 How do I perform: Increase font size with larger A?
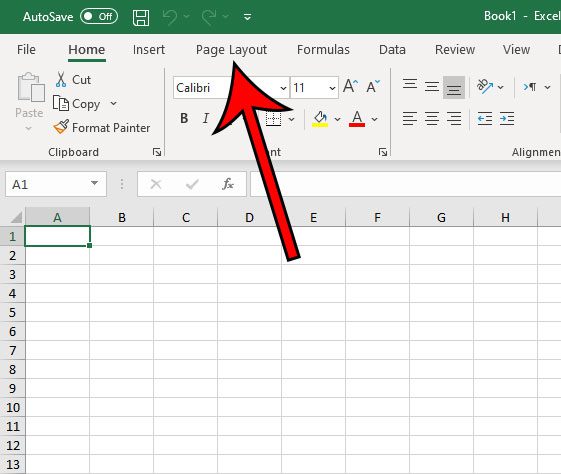pyautogui.click(x=350, y=87)
